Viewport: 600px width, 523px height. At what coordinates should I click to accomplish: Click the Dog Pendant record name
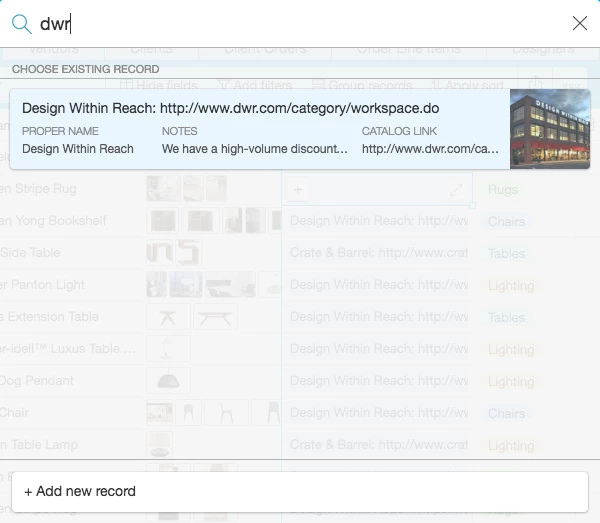point(37,381)
